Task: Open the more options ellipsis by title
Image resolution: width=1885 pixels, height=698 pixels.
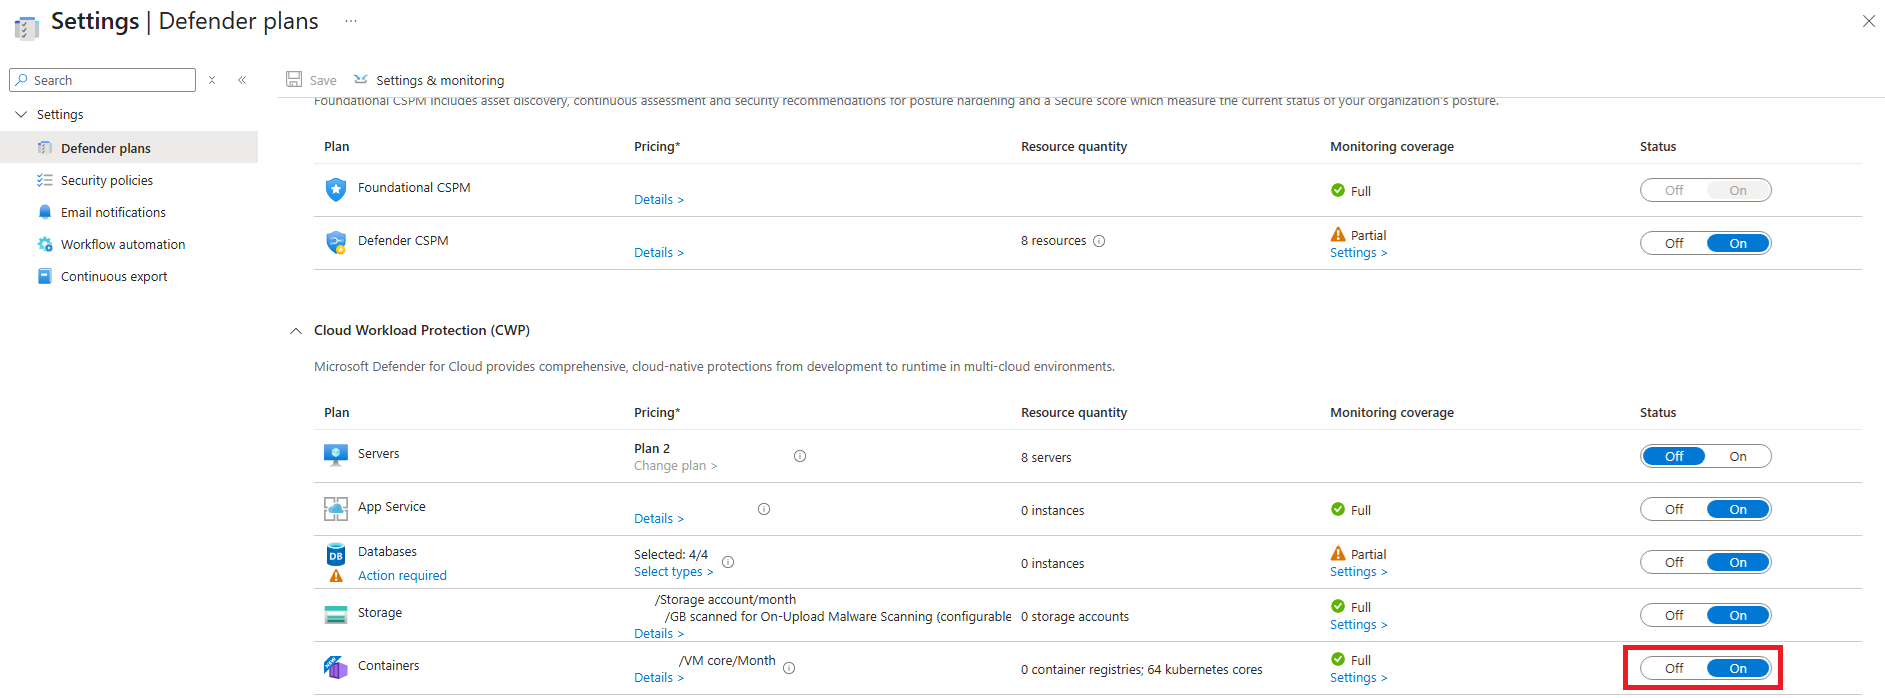Action: [x=351, y=21]
